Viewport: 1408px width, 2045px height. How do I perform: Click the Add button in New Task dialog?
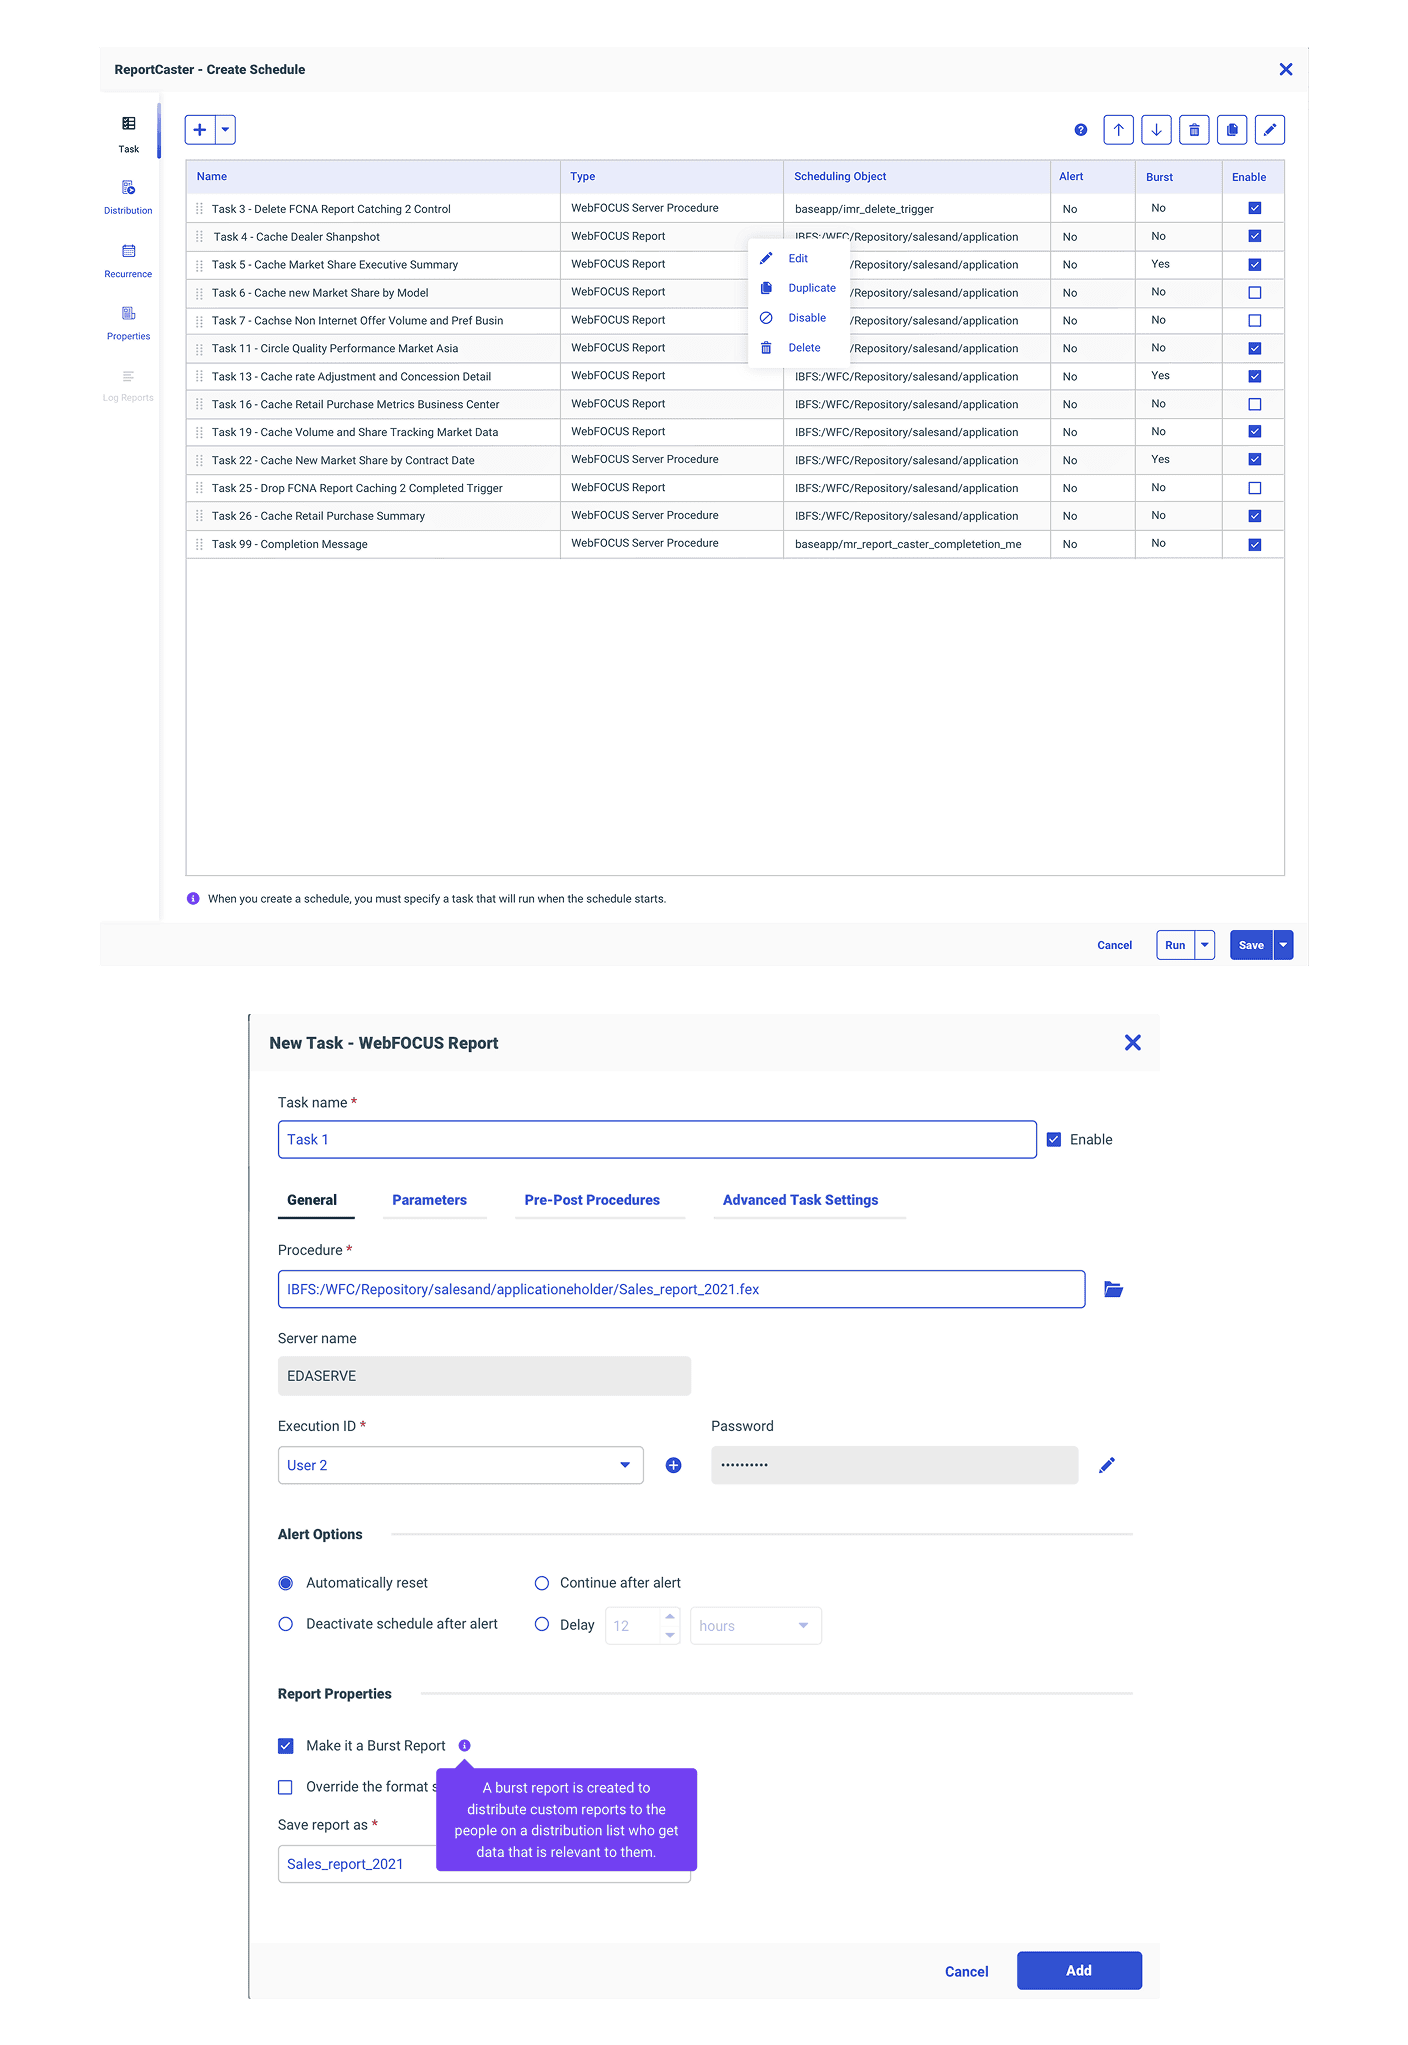pos(1078,1971)
